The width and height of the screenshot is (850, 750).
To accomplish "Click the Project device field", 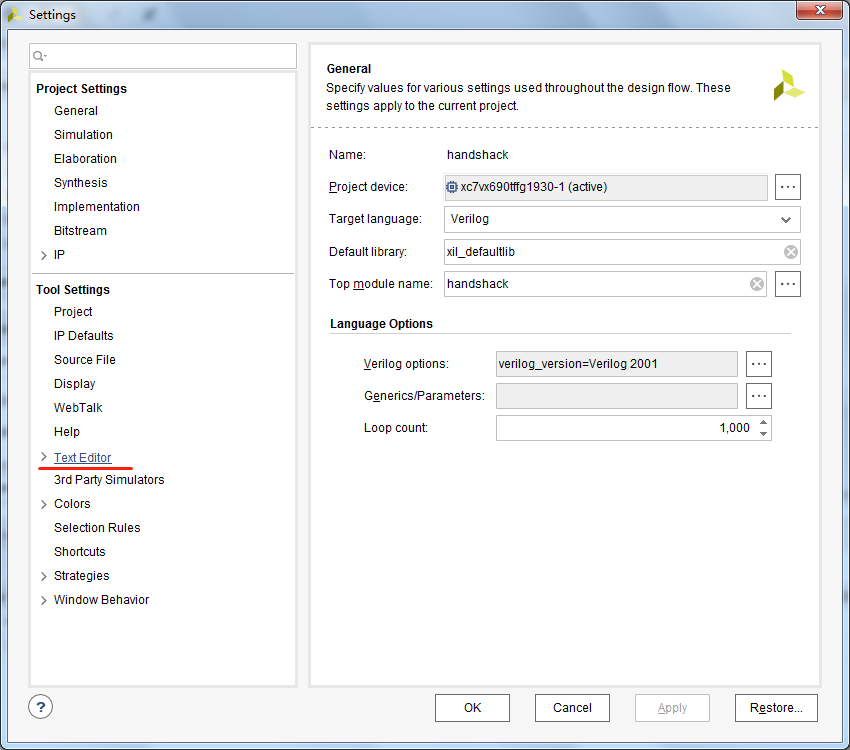I will 606,187.
